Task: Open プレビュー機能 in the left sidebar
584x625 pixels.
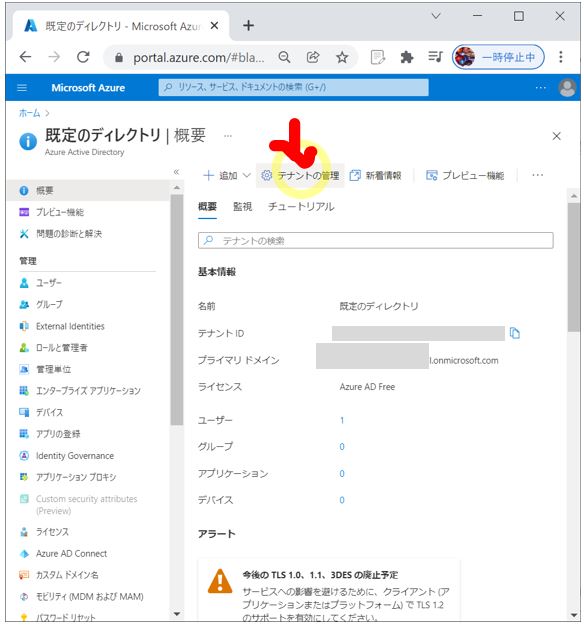Action: [60, 212]
